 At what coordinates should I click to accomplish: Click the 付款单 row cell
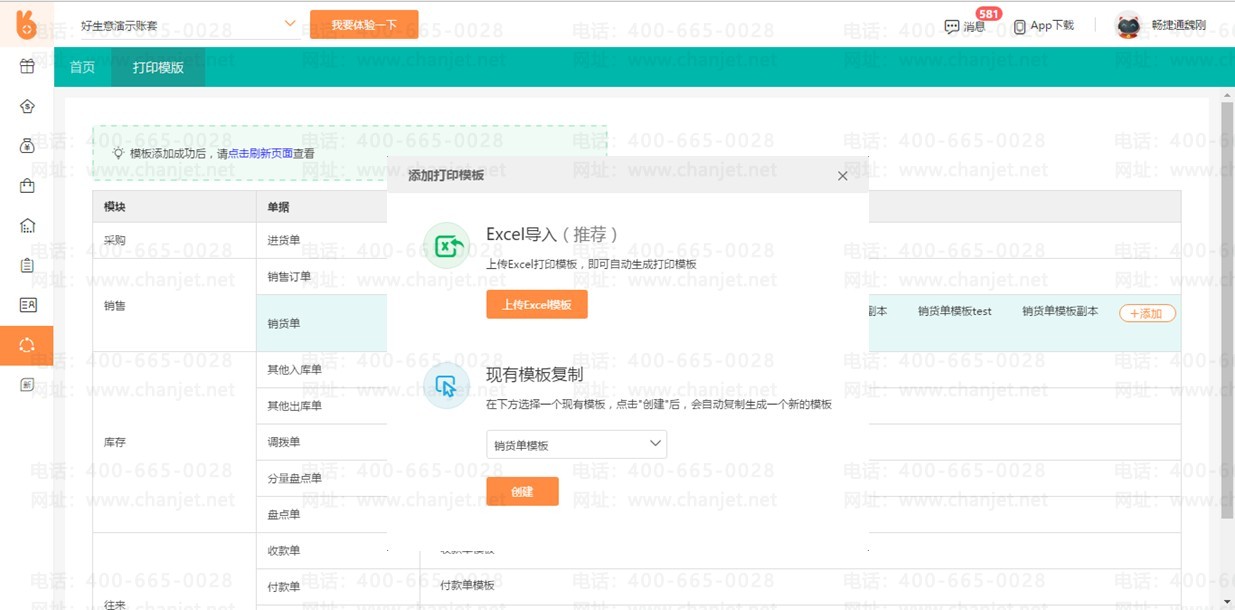click(284, 587)
